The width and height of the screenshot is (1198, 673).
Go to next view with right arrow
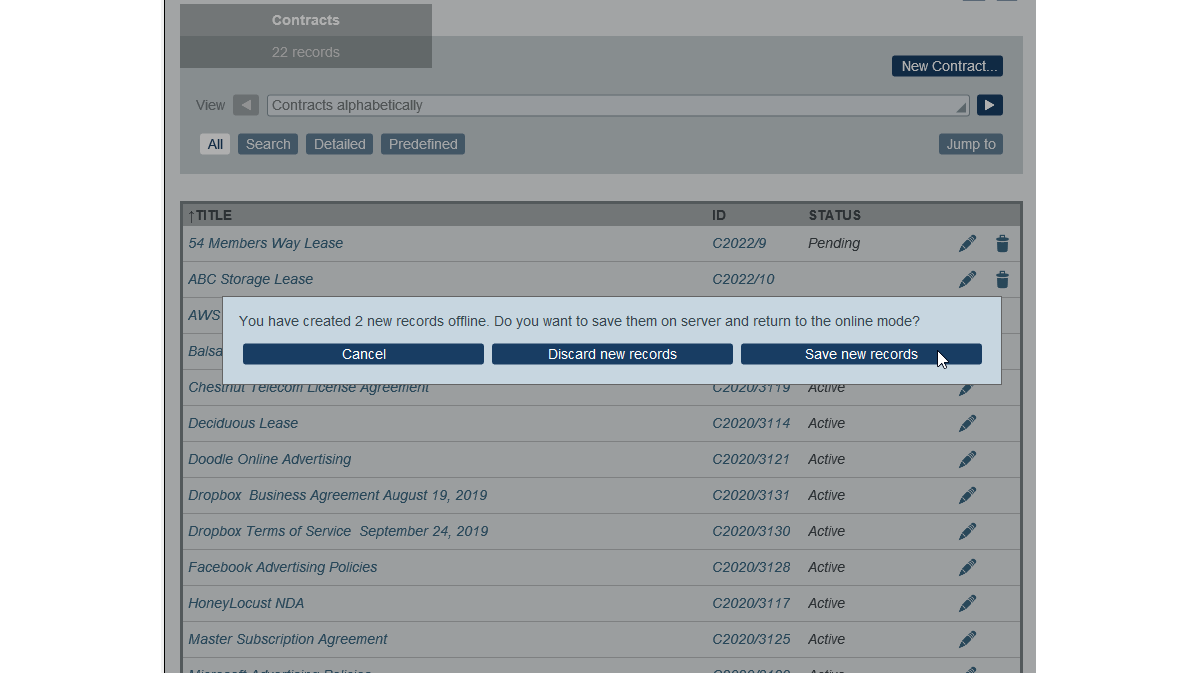point(989,105)
